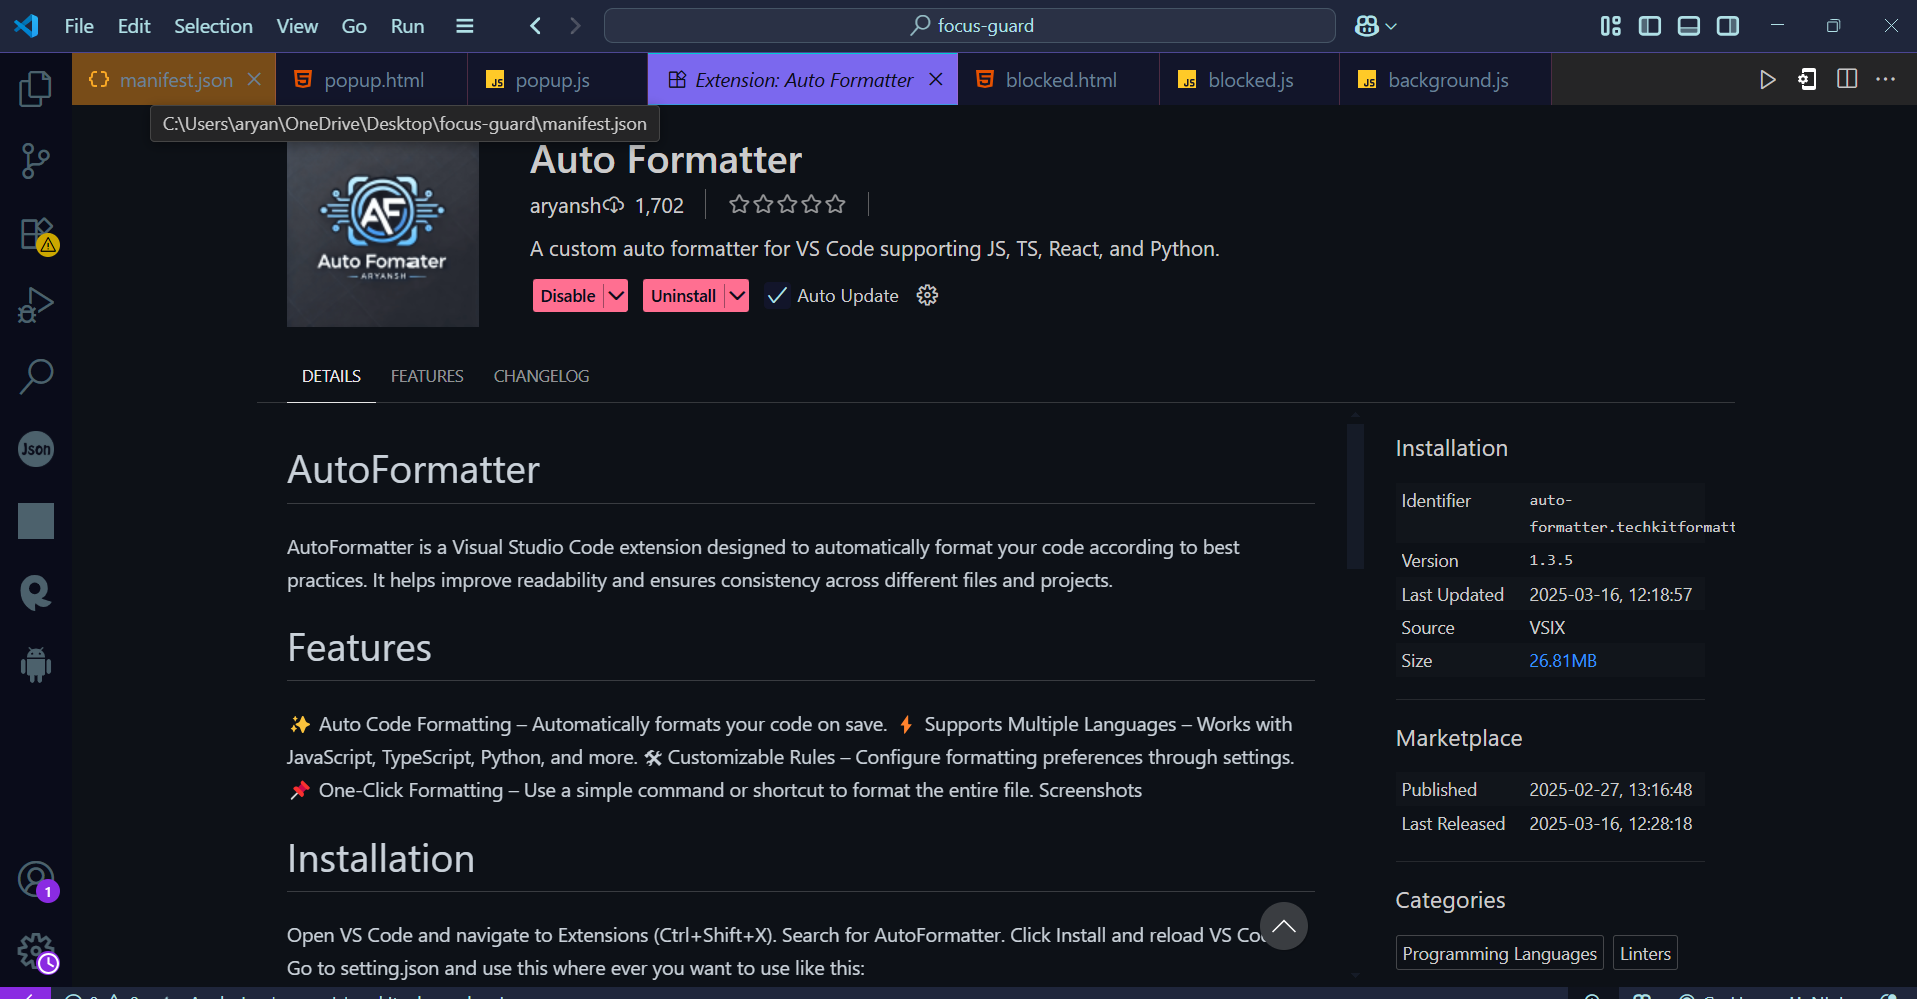Open the Extensions view with warning badge
Screen dimensions: 1917x999
[x=35, y=232]
